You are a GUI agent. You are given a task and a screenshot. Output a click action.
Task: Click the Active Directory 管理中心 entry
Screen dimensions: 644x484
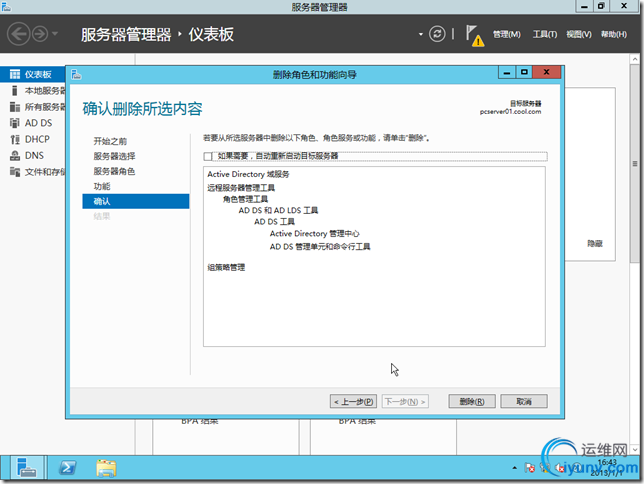pos(314,234)
